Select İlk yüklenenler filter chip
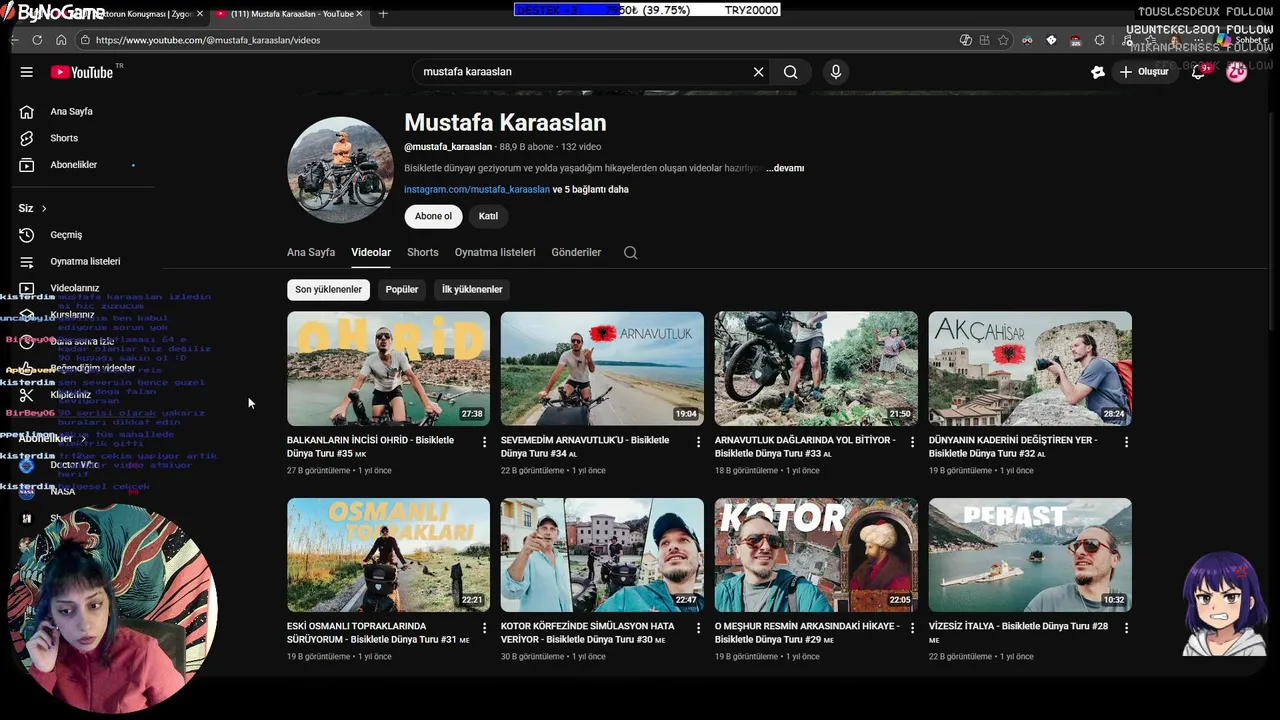The image size is (1280, 720). [472, 290]
